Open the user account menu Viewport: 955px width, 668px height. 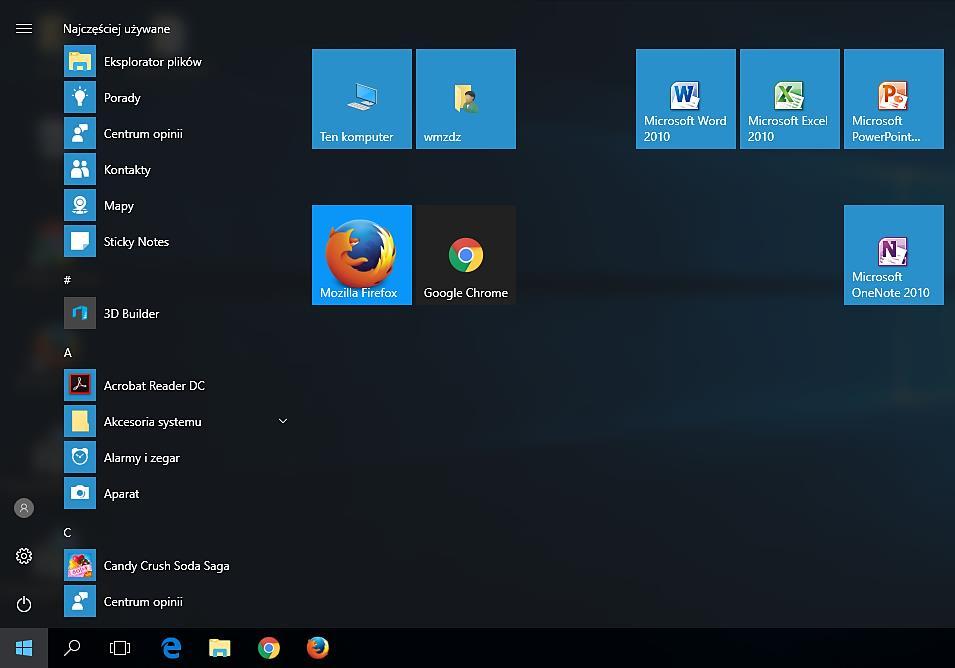pos(24,508)
